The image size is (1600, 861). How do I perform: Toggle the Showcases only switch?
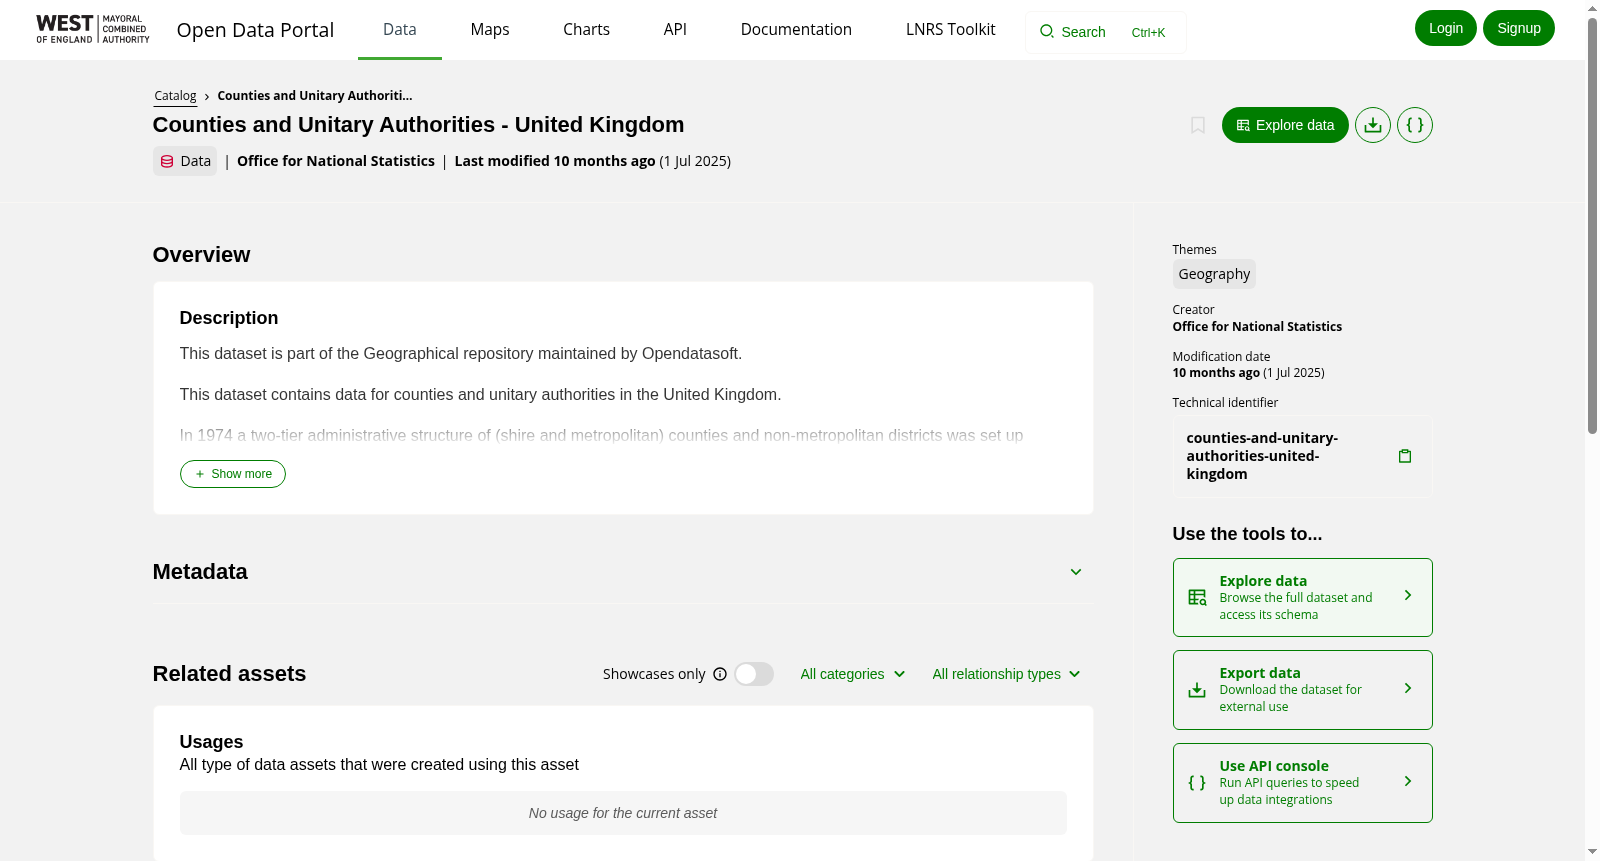754,674
